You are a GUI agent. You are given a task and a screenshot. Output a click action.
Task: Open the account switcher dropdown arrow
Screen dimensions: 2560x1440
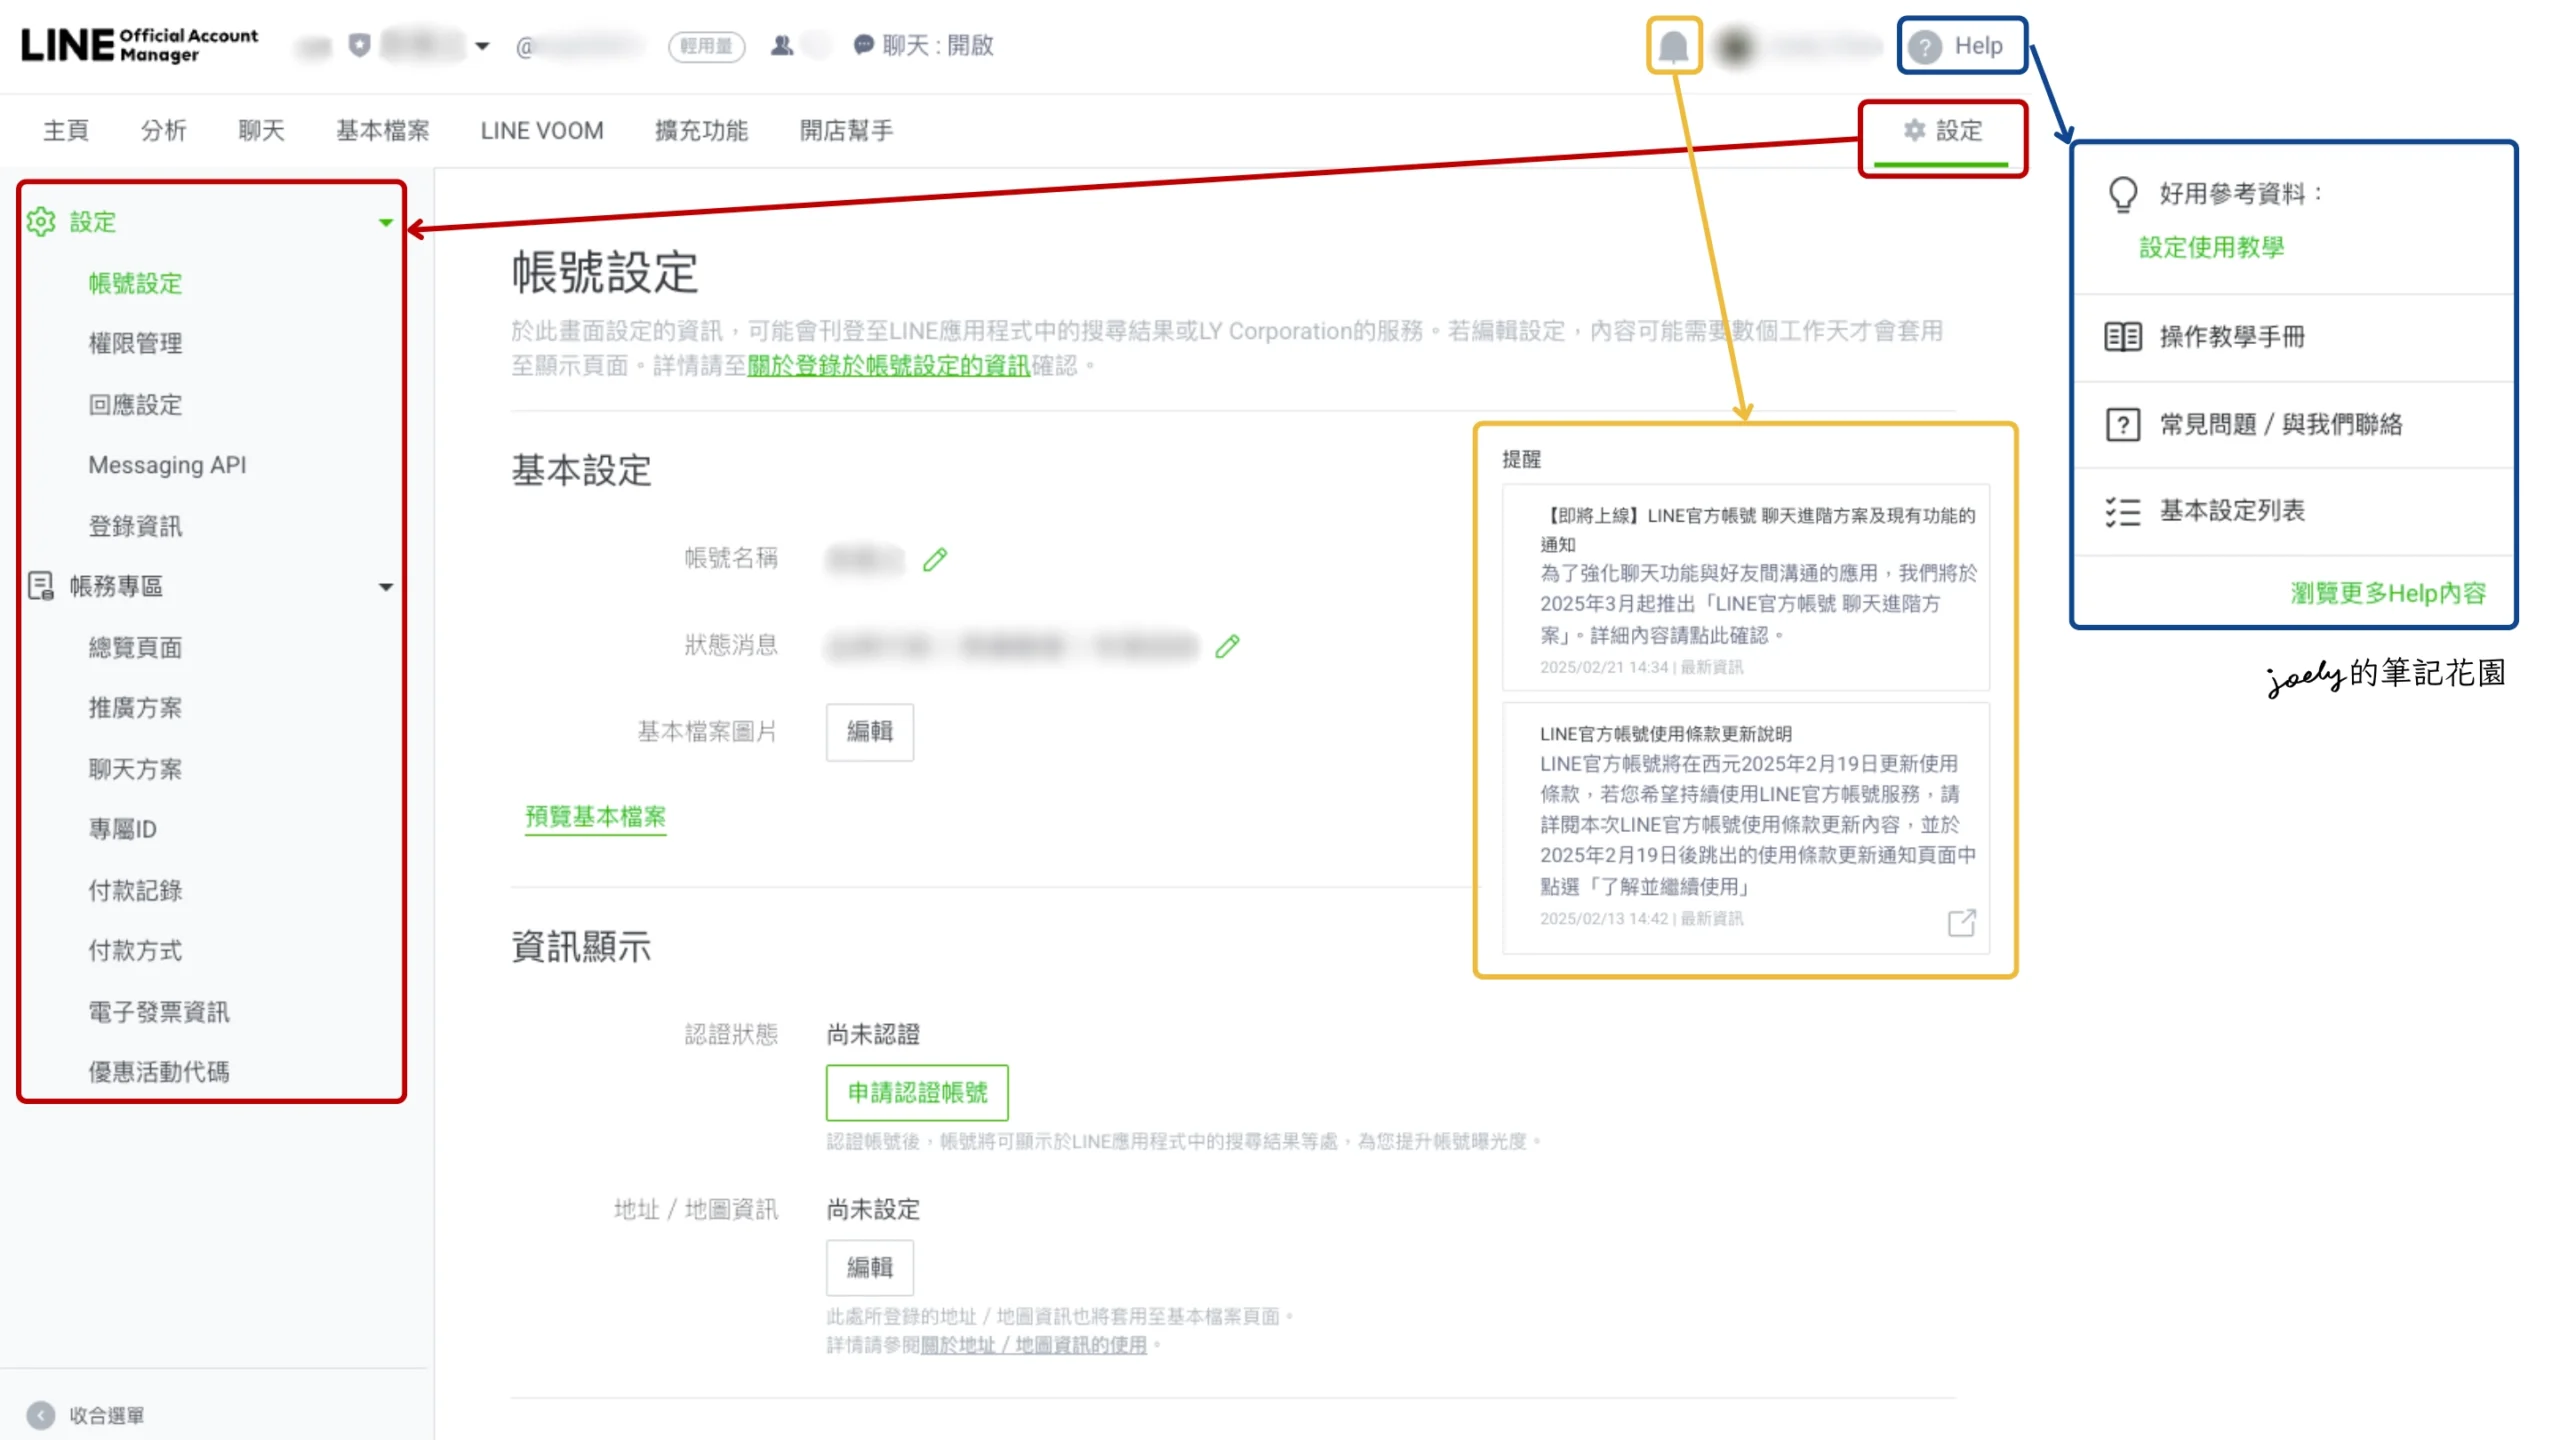pos(482,46)
